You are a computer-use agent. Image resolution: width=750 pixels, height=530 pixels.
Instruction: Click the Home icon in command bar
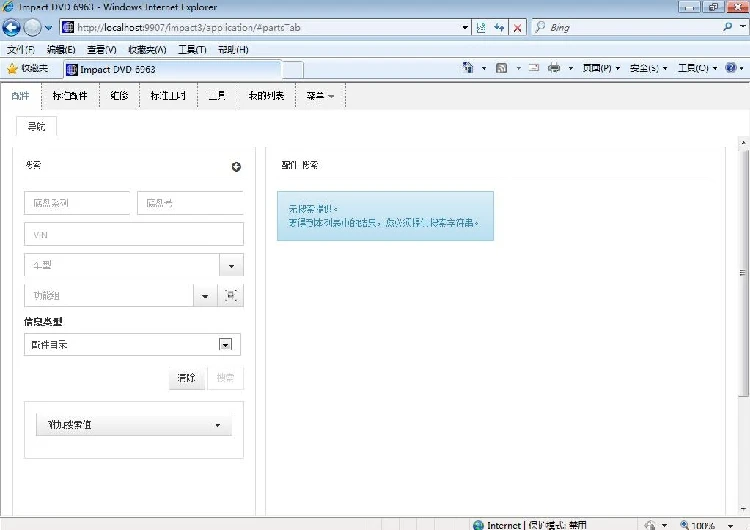(468, 68)
